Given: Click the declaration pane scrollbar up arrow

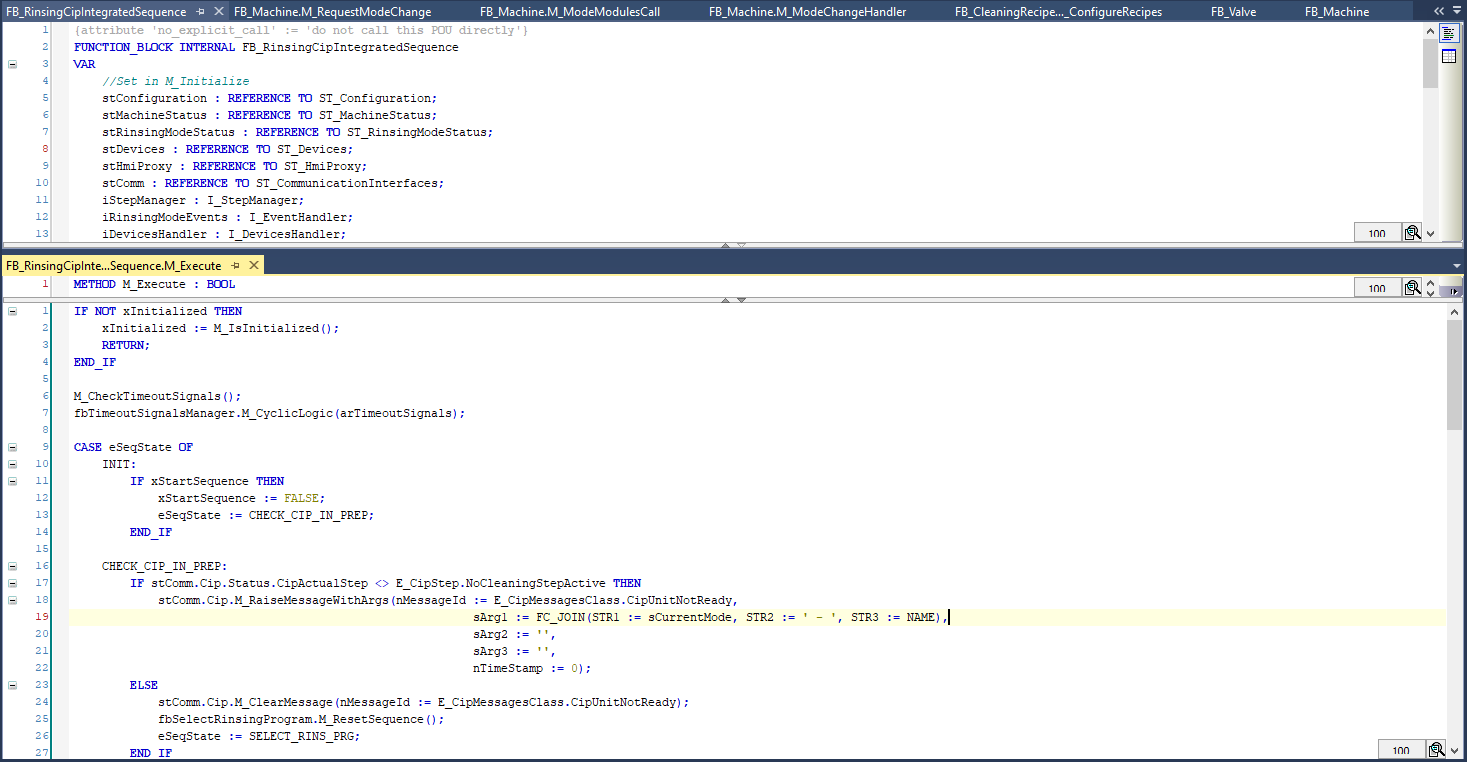Looking at the screenshot, I should coord(1430,32).
